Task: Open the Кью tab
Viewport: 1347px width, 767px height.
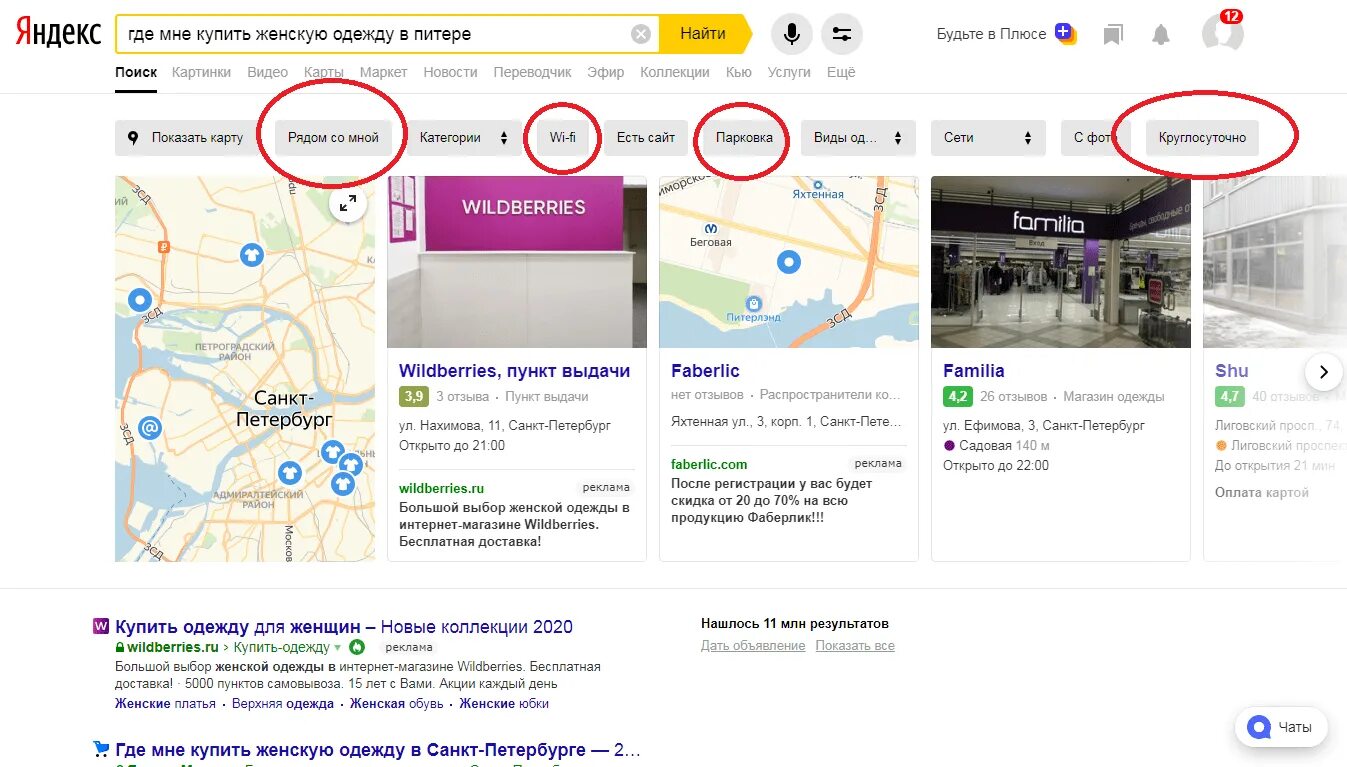Action: 739,72
